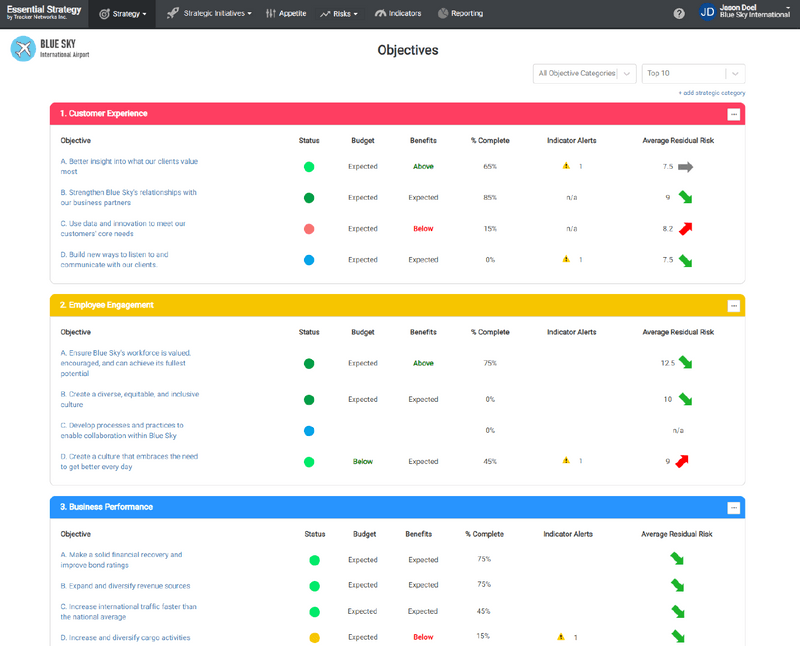Viewport: 800px width, 646px height.
Task: Select the Blue Sky airport logo
Action: coord(24,47)
